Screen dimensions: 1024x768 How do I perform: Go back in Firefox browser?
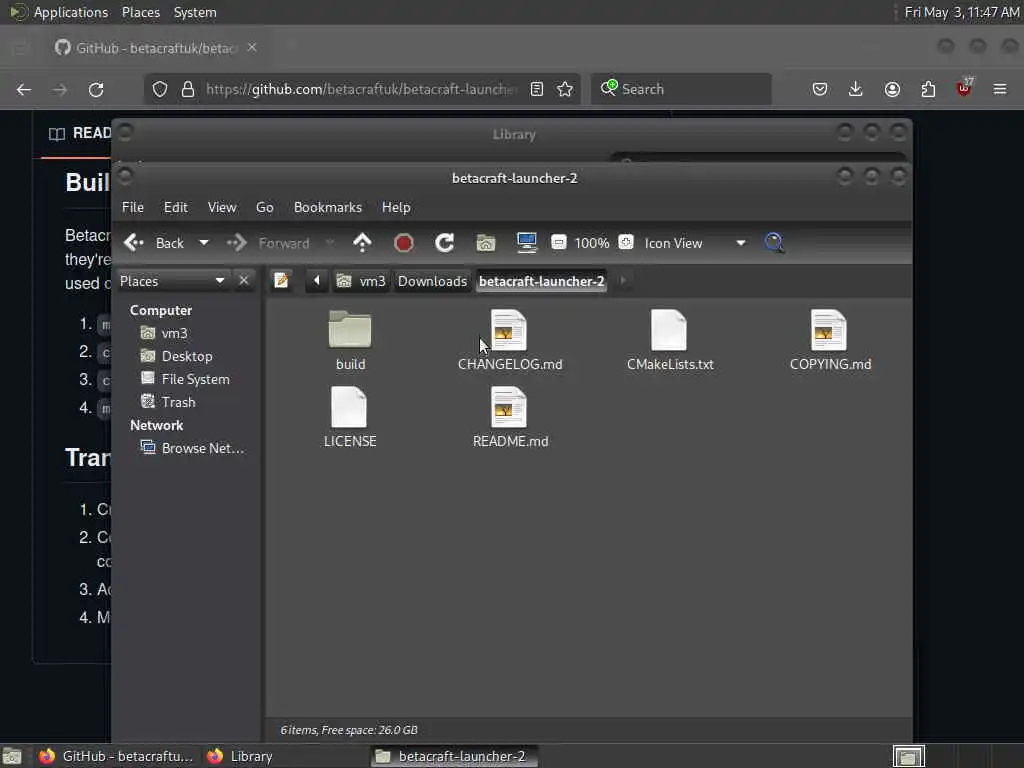pyautogui.click(x=24, y=89)
